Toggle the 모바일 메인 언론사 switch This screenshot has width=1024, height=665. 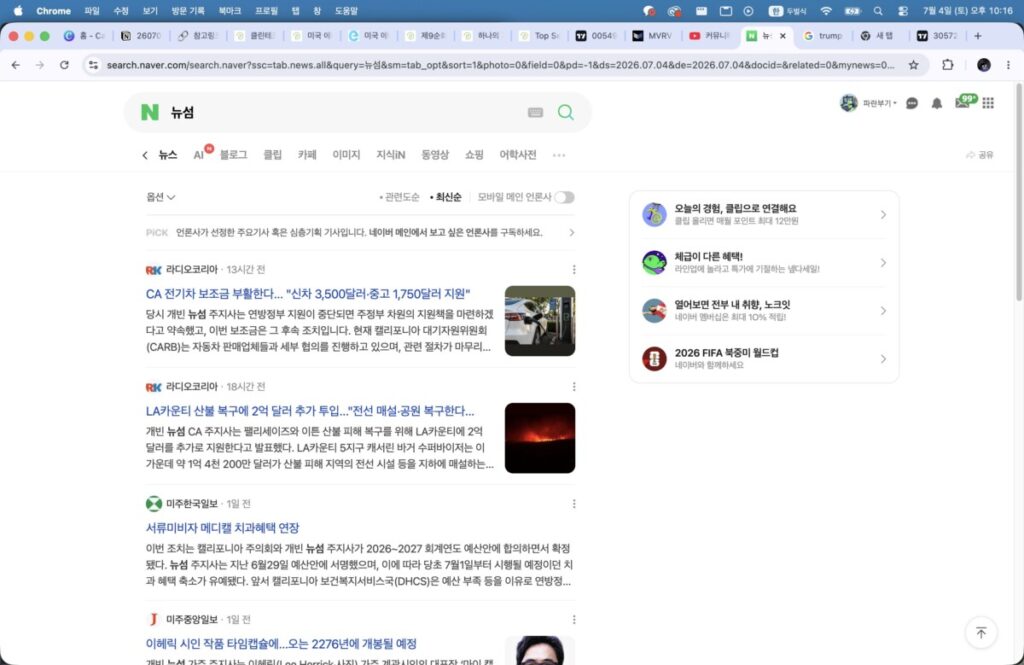[564, 197]
